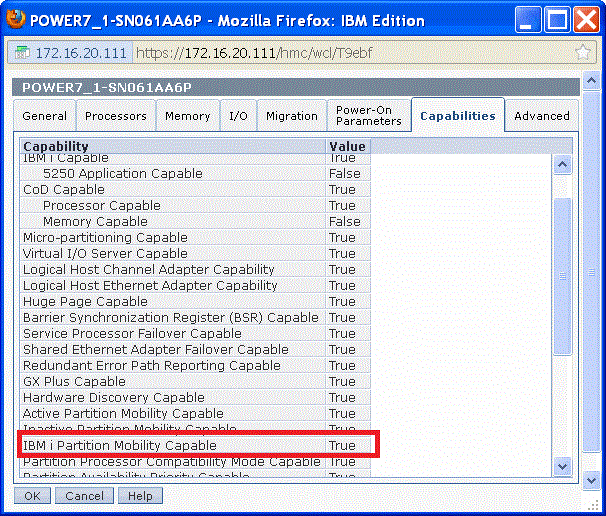The image size is (606, 516).
Task: Maximize the Firefox window
Action: [x=557, y=20]
